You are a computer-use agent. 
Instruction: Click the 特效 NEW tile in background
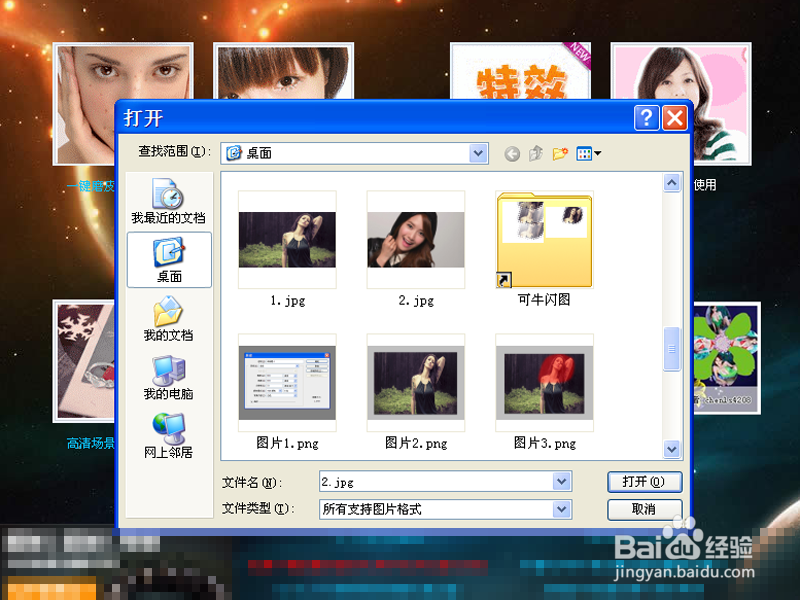click(520, 71)
